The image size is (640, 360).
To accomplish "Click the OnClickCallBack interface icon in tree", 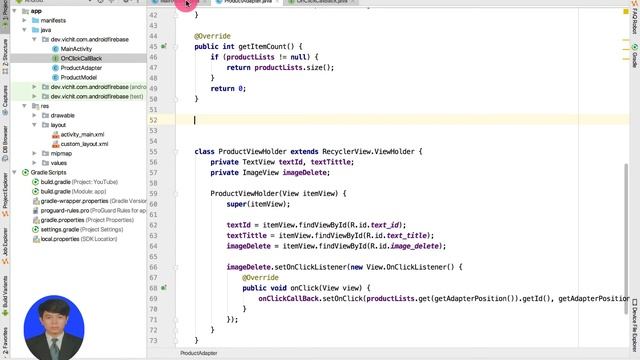I will pos(56,58).
